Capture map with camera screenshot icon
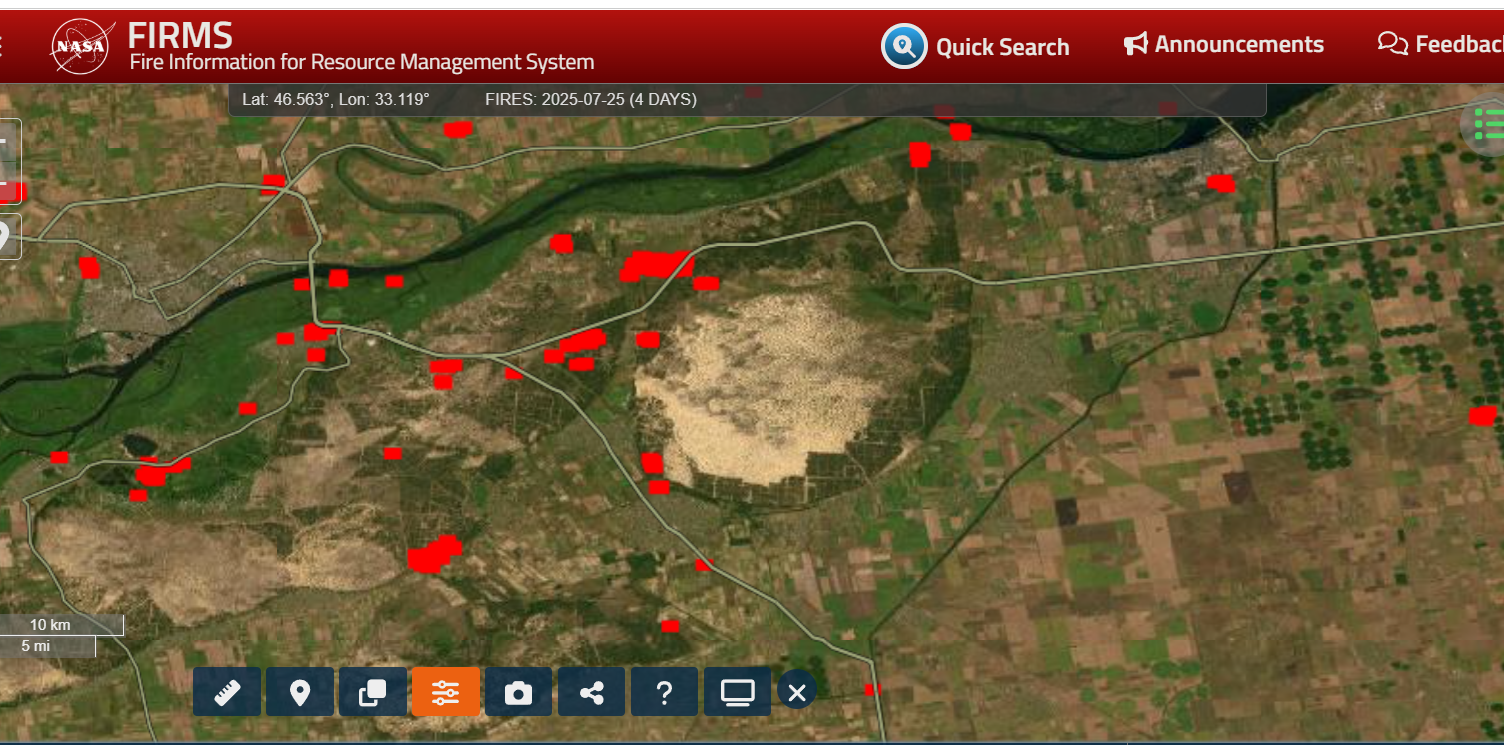 pos(518,692)
